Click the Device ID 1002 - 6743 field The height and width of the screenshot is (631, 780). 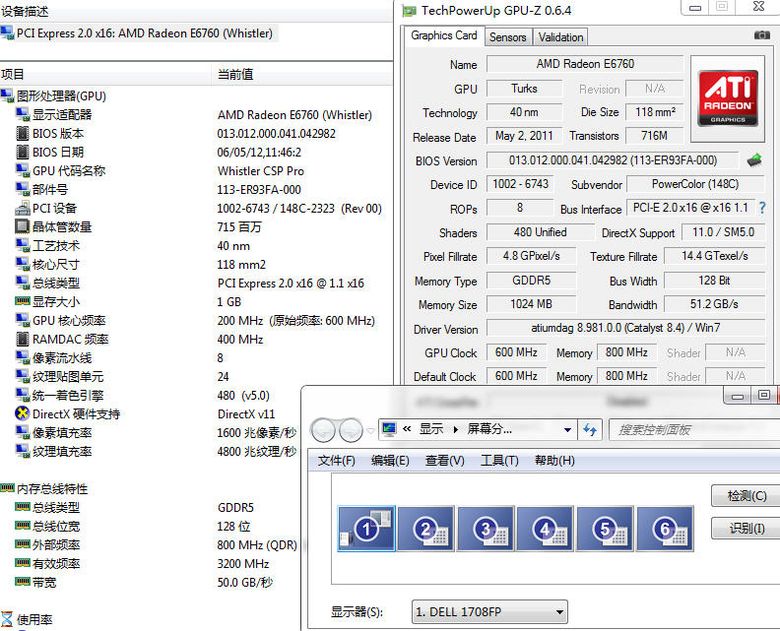pos(520,184)
